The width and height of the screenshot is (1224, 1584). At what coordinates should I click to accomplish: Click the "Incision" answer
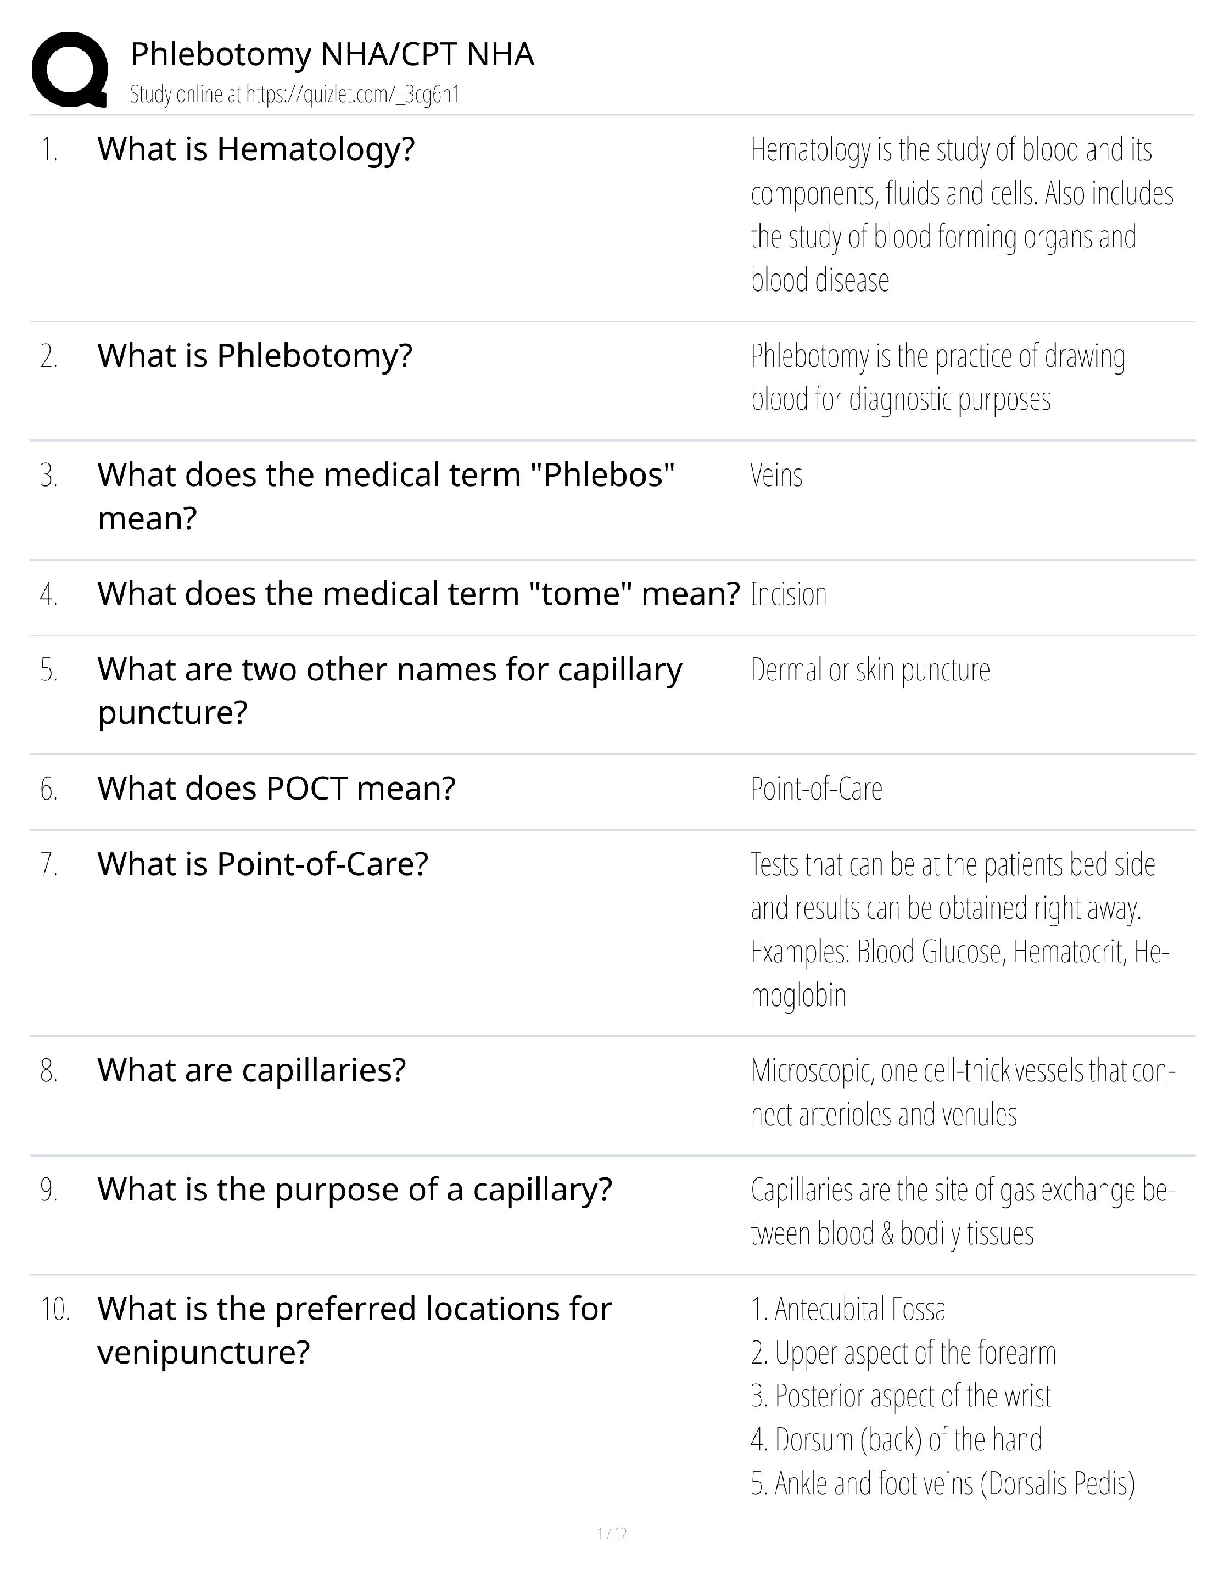click(789, 595)
